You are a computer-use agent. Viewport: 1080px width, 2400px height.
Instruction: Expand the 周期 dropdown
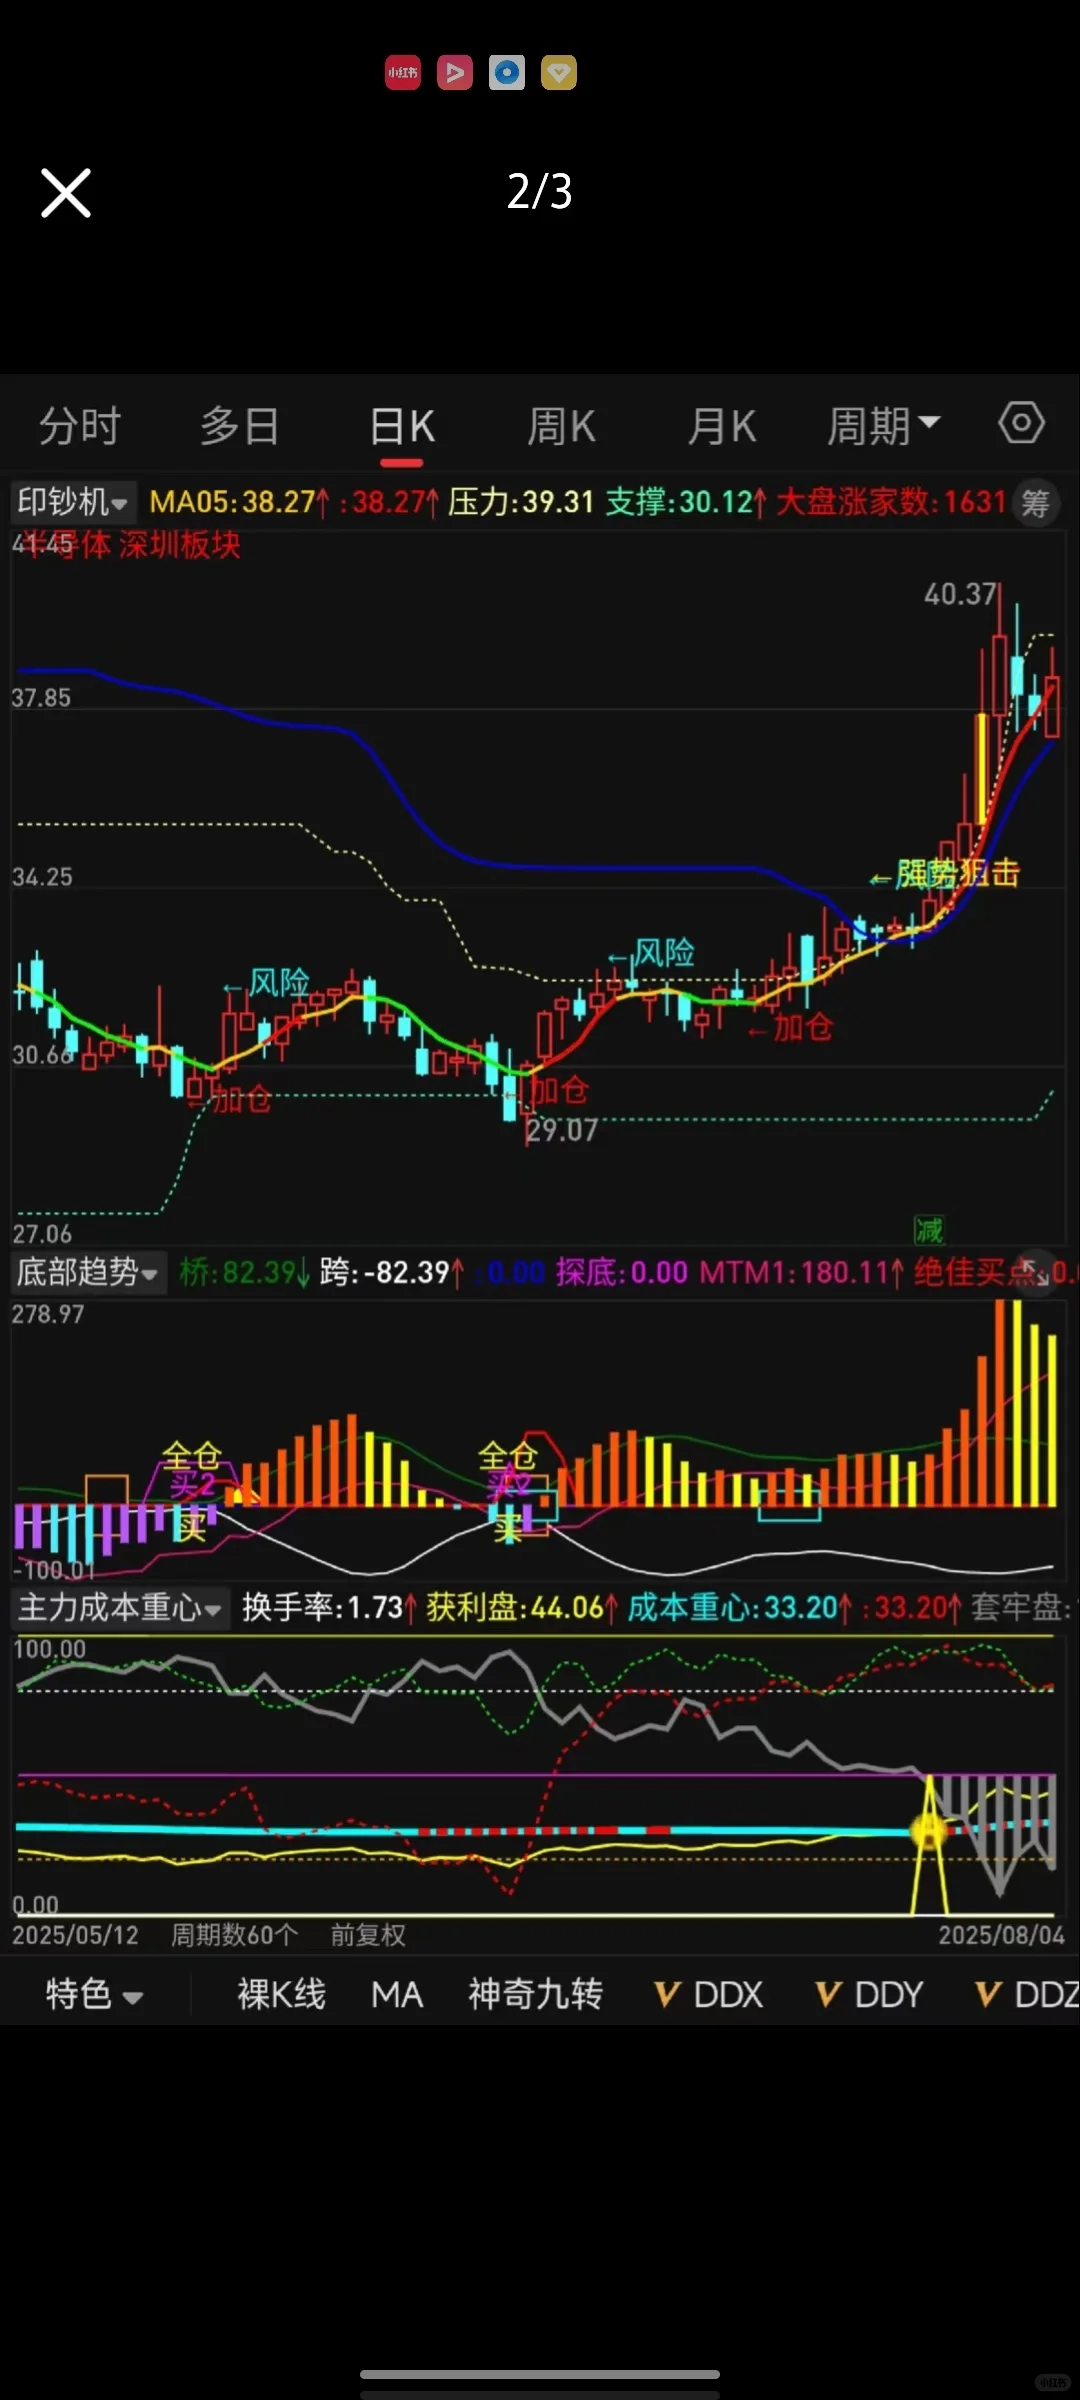pyautogui.click(x=884, y=427)
